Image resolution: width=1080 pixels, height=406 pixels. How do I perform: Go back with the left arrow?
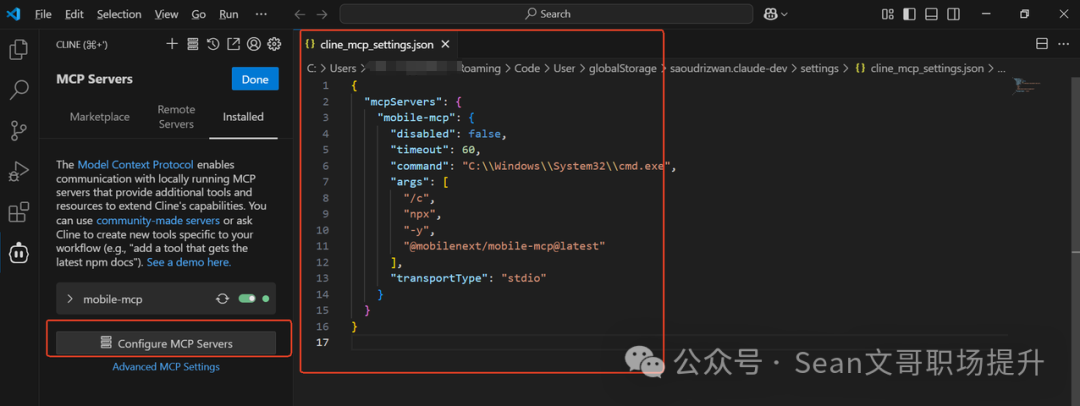pos(299,14)
